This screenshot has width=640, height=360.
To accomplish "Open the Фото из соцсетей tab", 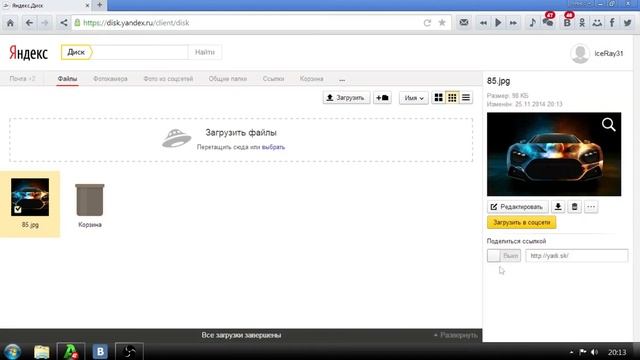I will point(168,79).
